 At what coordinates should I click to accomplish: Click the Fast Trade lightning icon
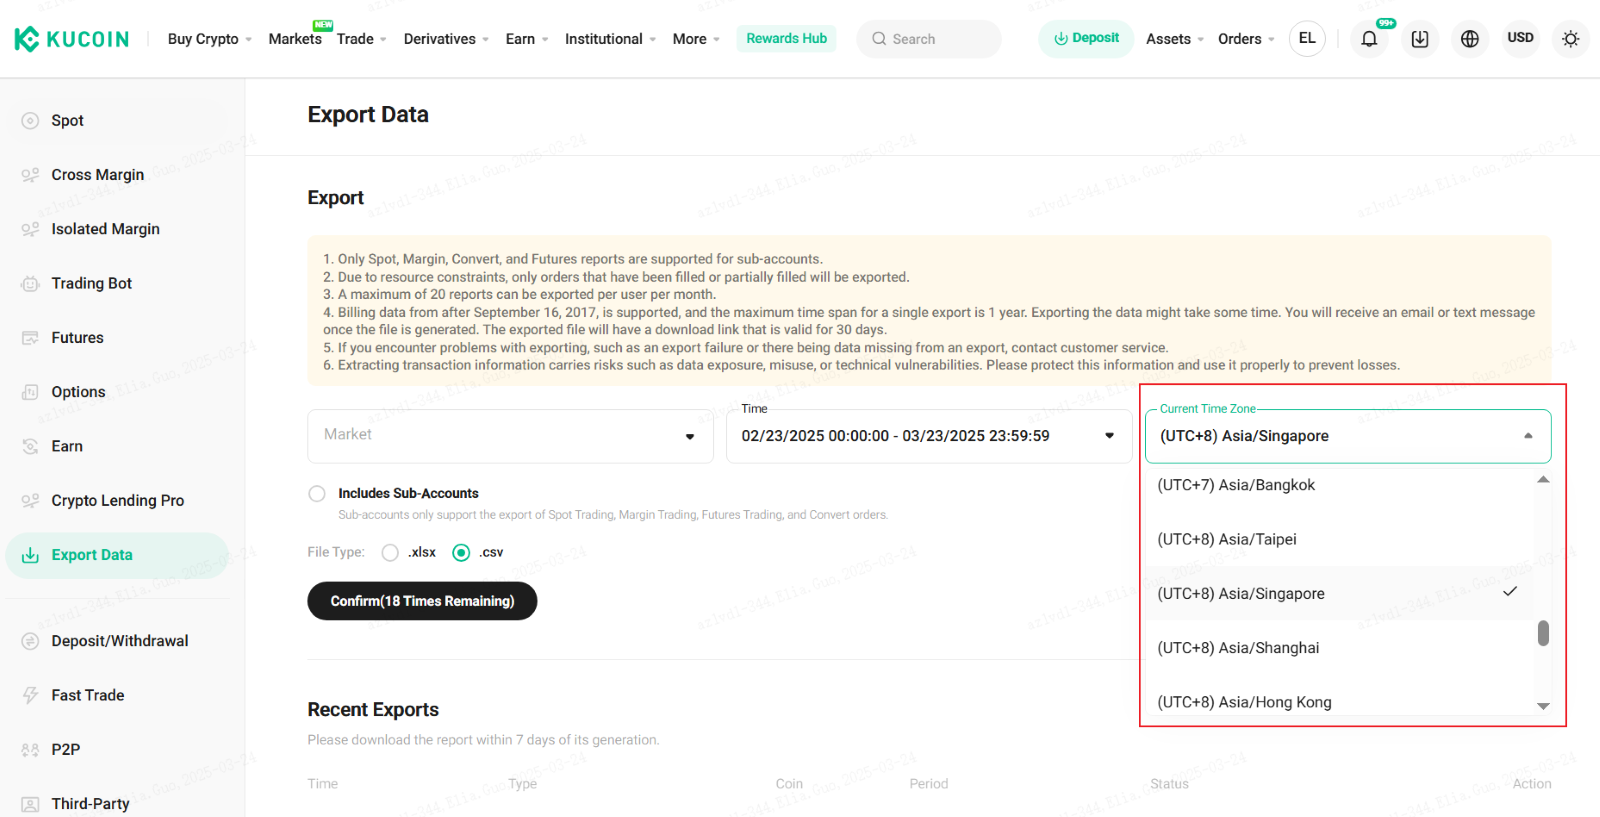(30, 695)
